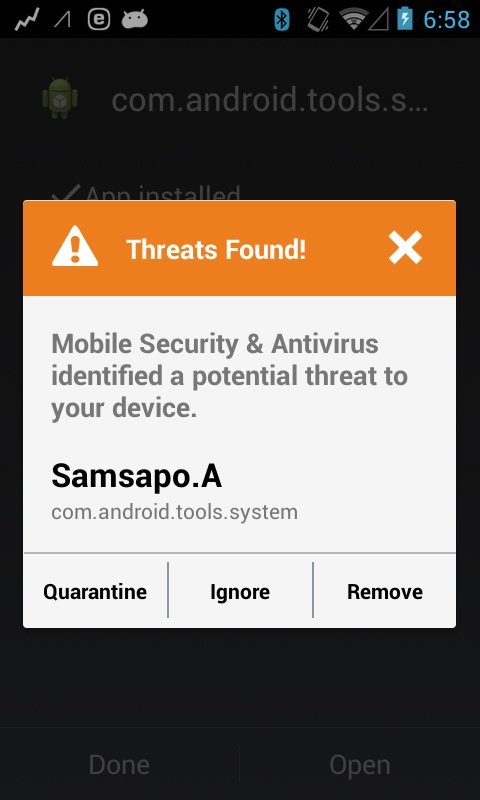Close the Threats Found dialog
Image resolution: width=480 pixels, height=800 pixels.
[x=405, y=248]
